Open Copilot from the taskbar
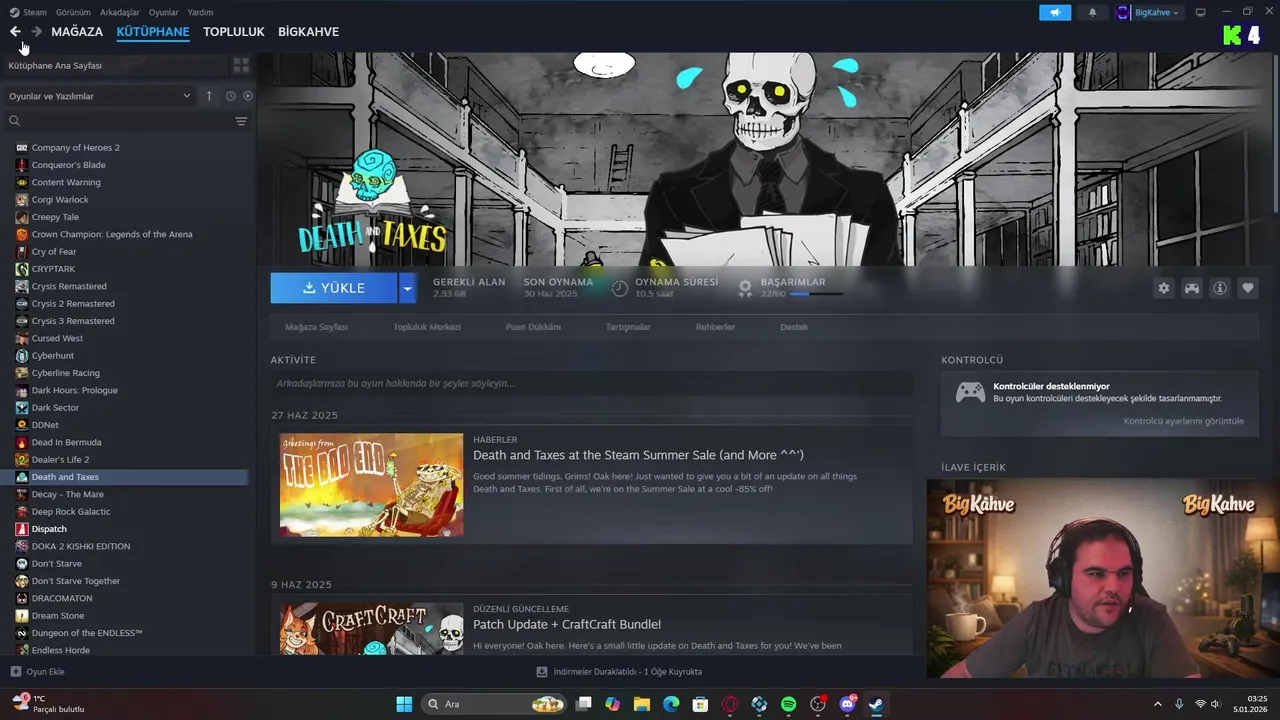The height and width of the screenshot is (720, 1280). [x=612, y=704]
